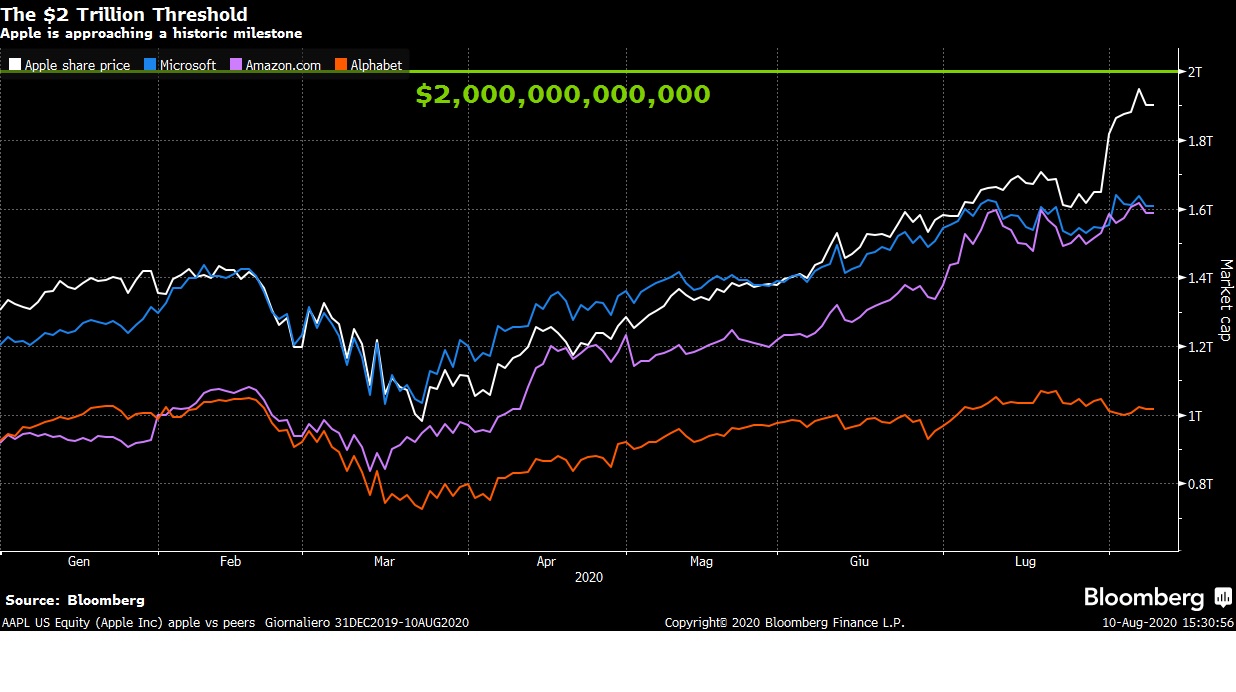Click the 1.2T y-axis label
The height and width of the screenshot is (692, 1236).
point(1199,347)
